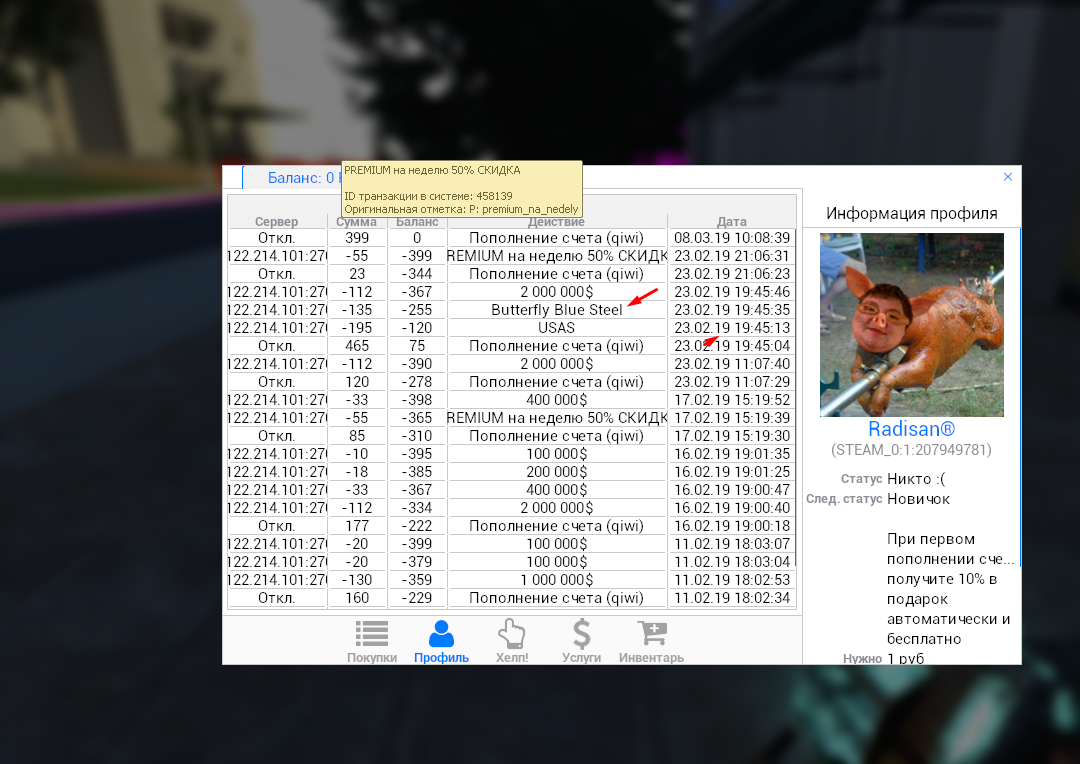Image resolution: width=1080 pixels, height=764 pixels.
Task: Select the USAS purchase row
Action: coord(556,328)
